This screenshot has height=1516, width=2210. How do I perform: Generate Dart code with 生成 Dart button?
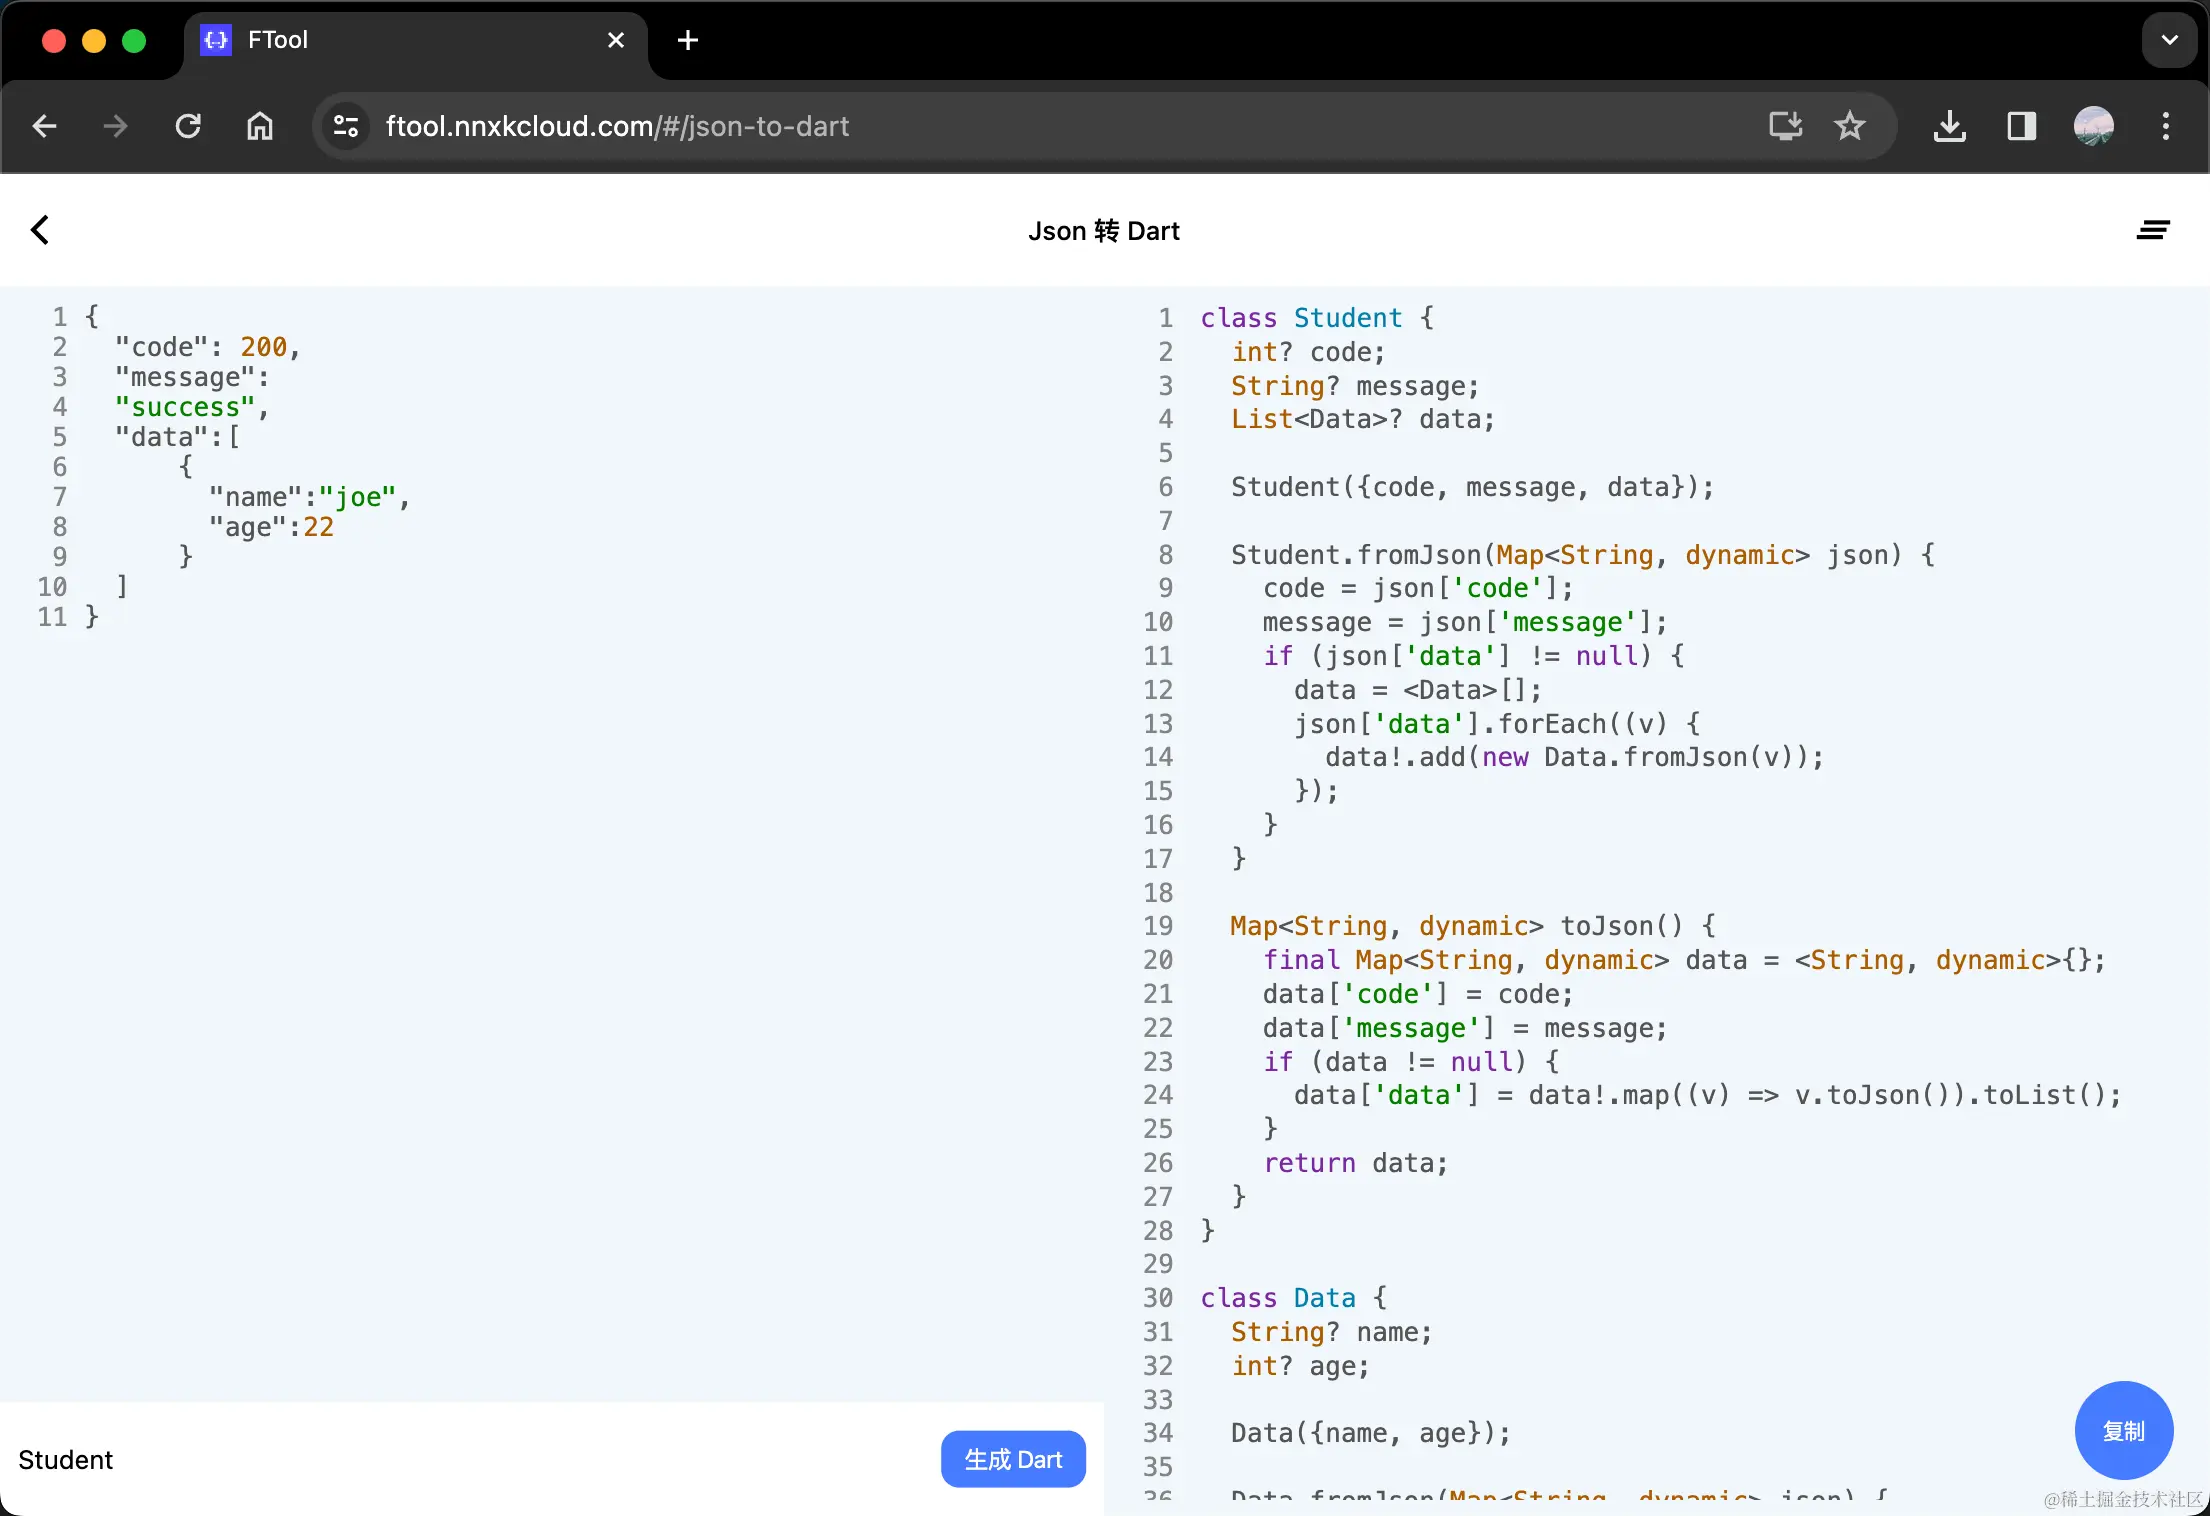click(1013, 1459)
